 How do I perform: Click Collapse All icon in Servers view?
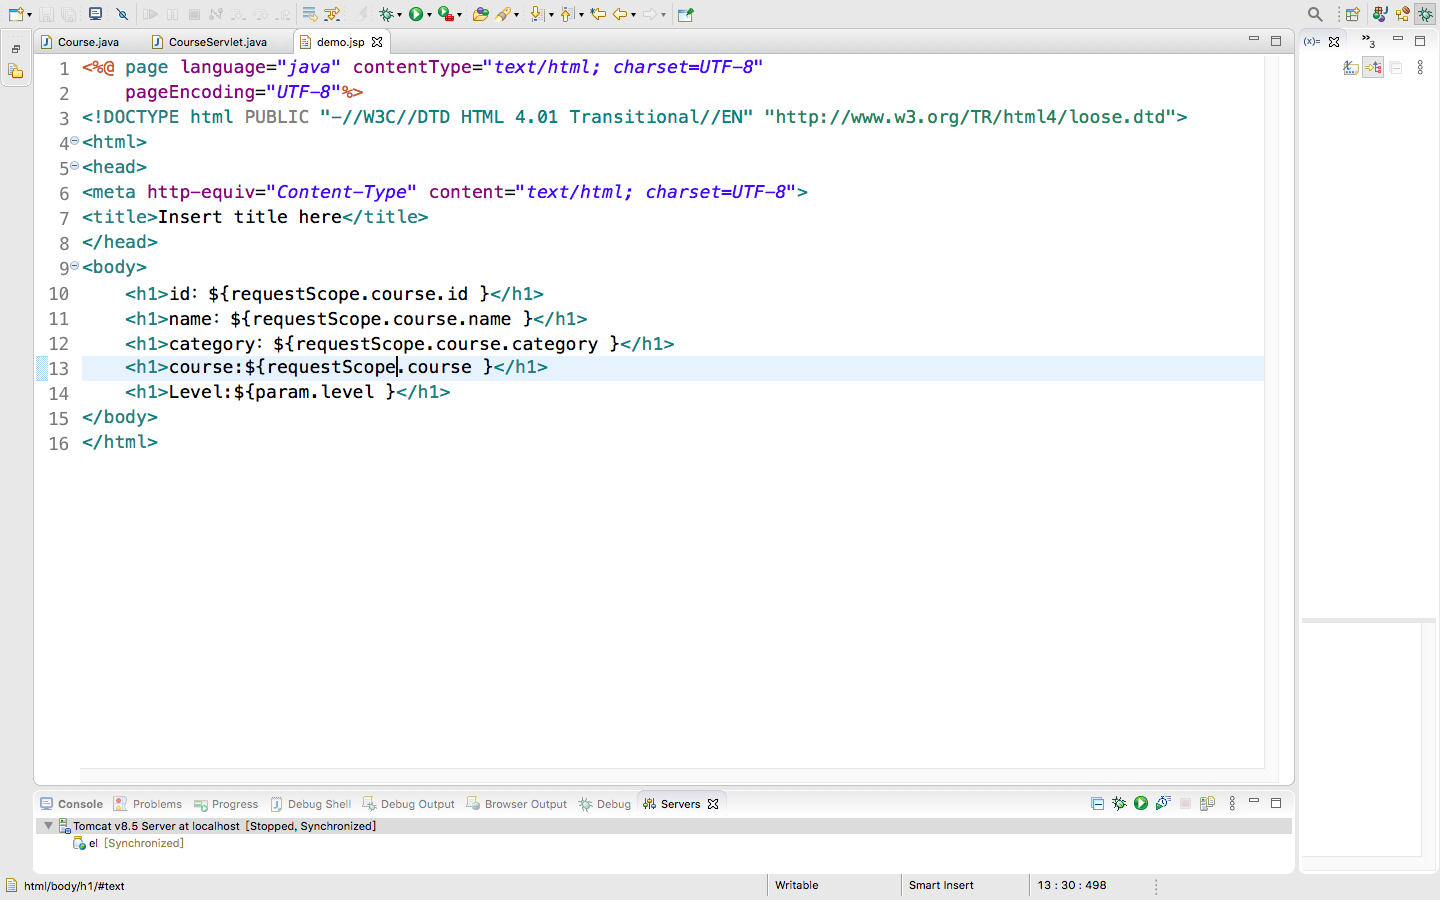[1097, 803]
